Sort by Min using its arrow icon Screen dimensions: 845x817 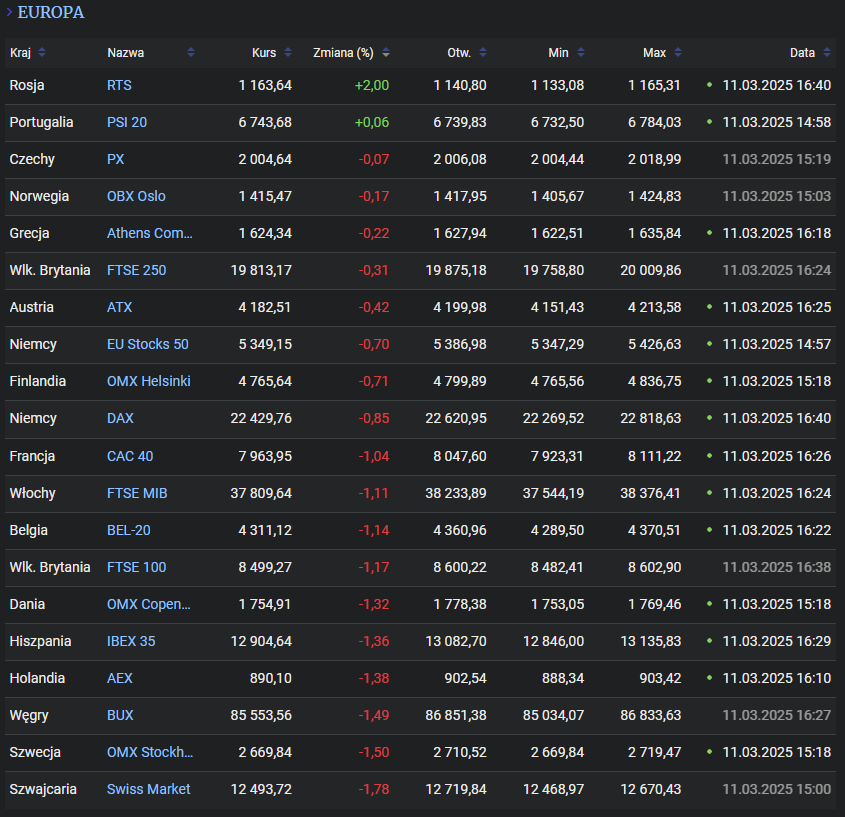click(x=580, y=53)
